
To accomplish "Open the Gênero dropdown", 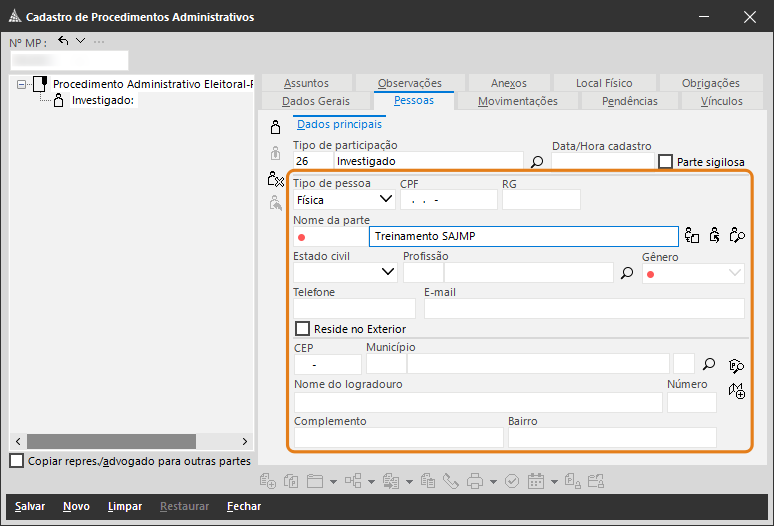I will (735, 273).
